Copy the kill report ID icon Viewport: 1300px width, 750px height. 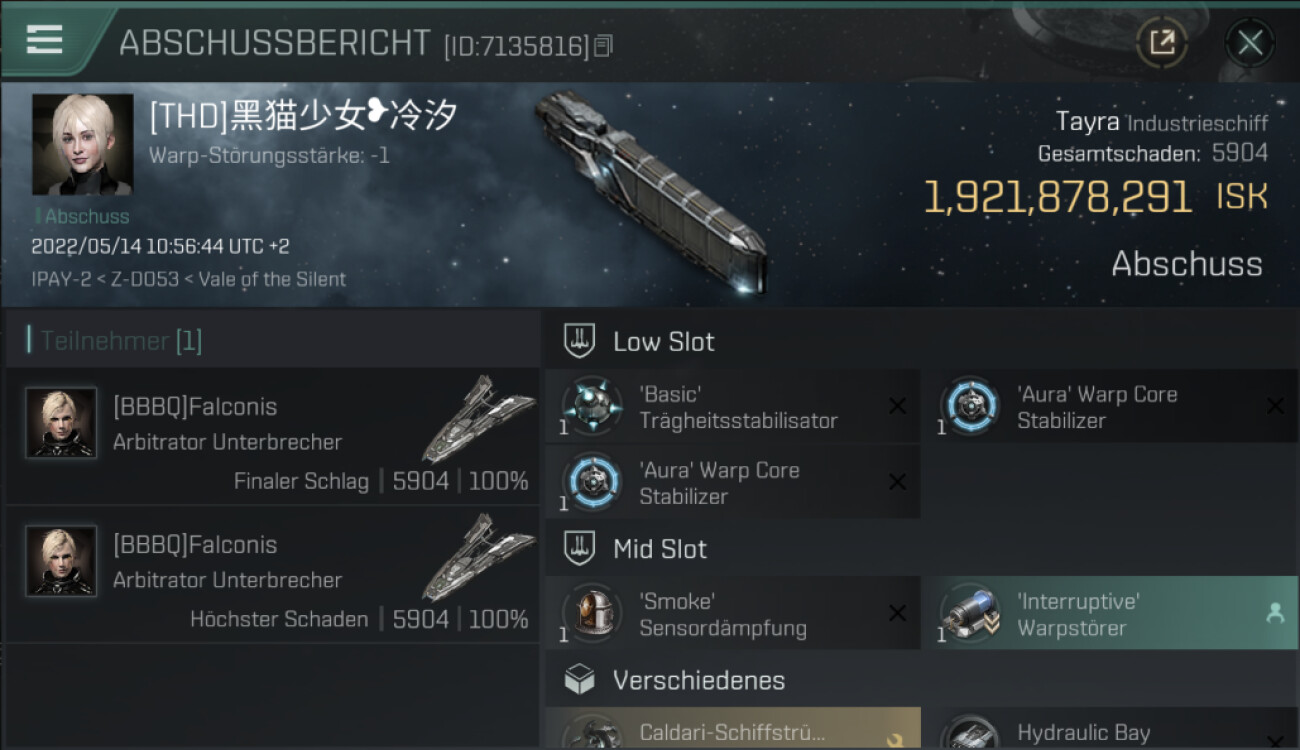tap(603, 45)
